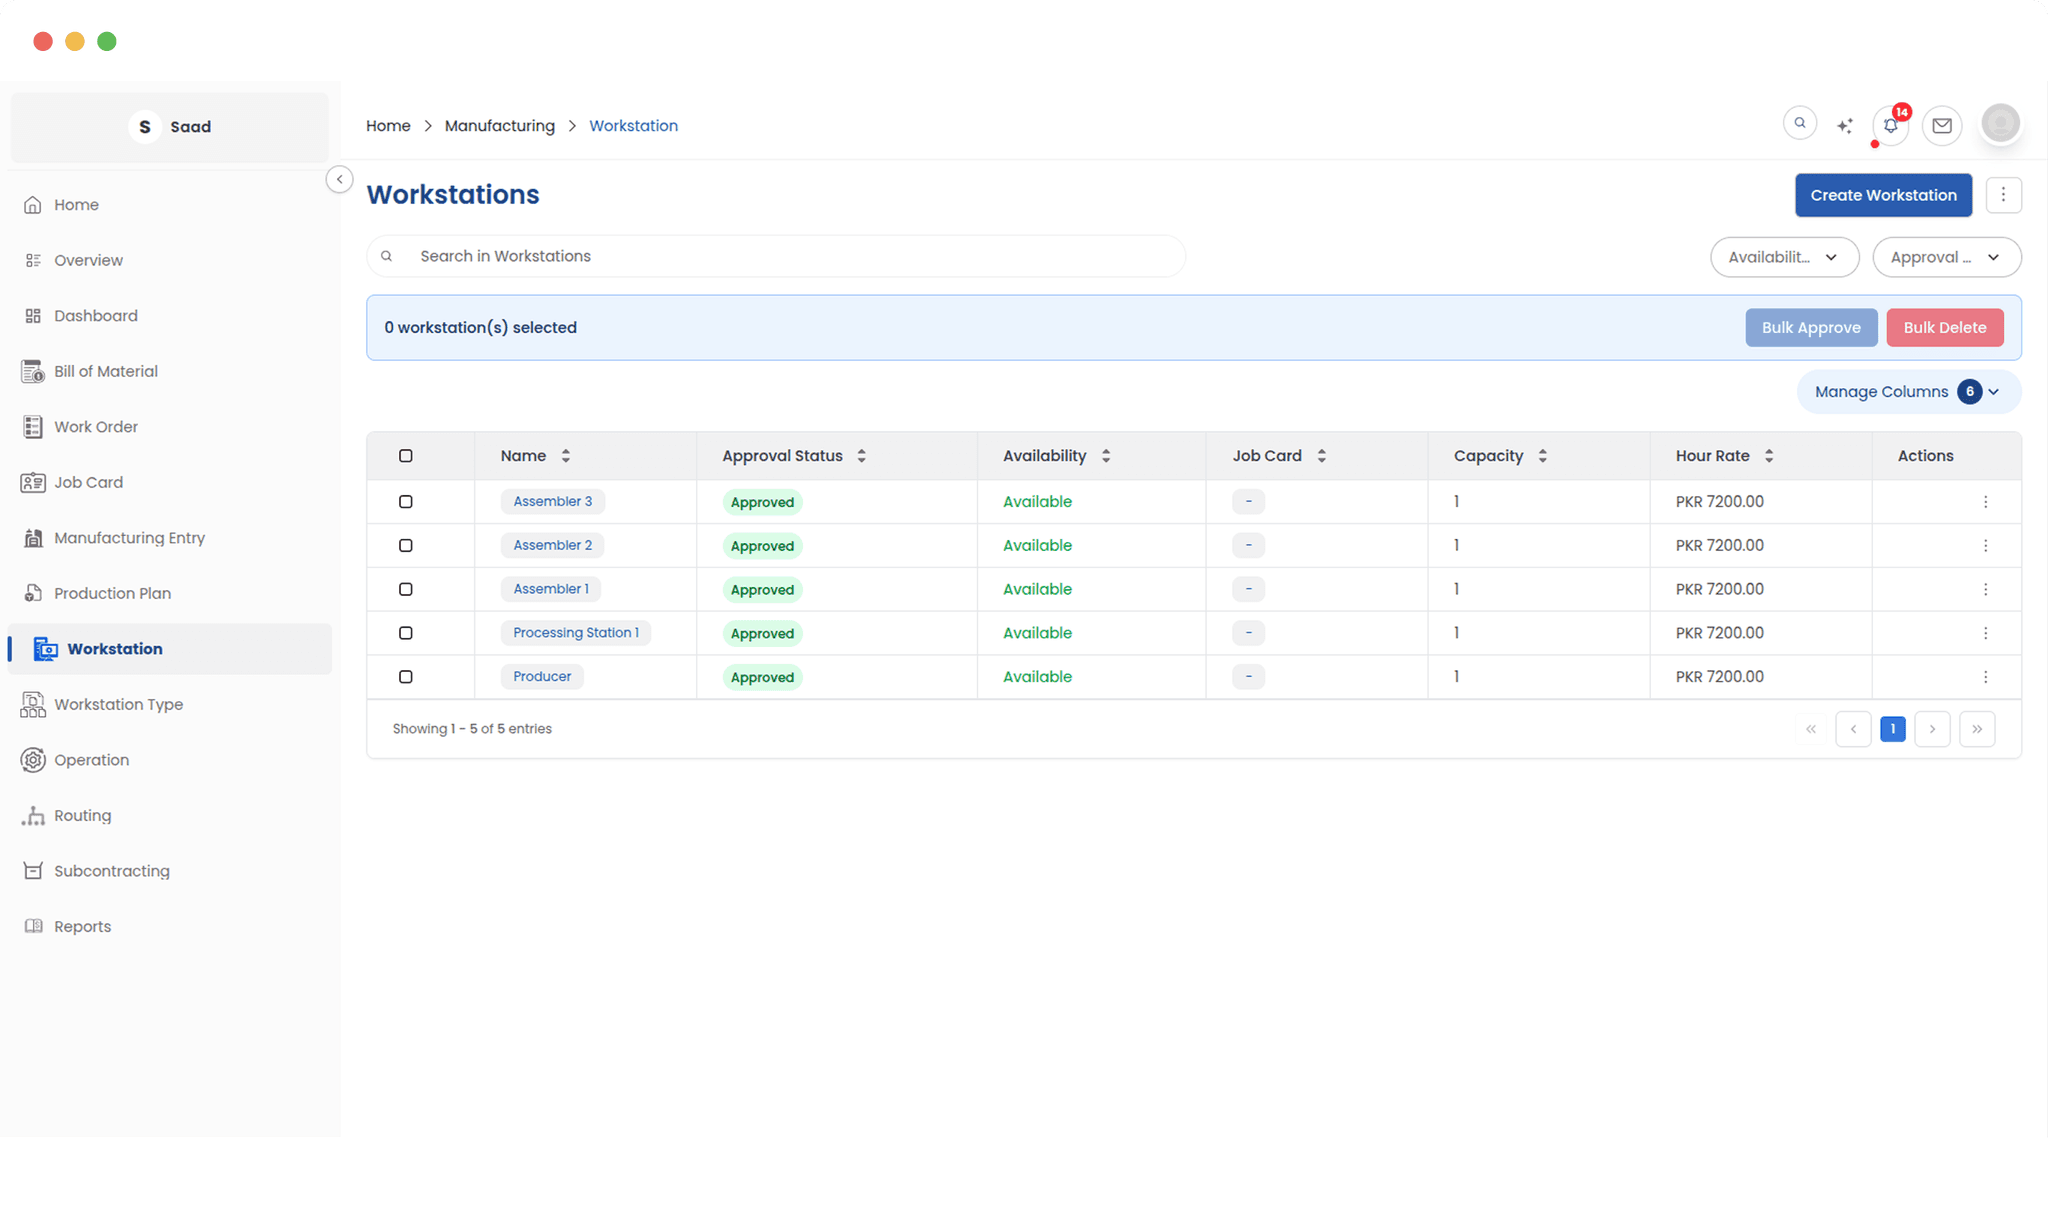Open the Bill of Material section

pyautogui.click(x=105, y=371)
